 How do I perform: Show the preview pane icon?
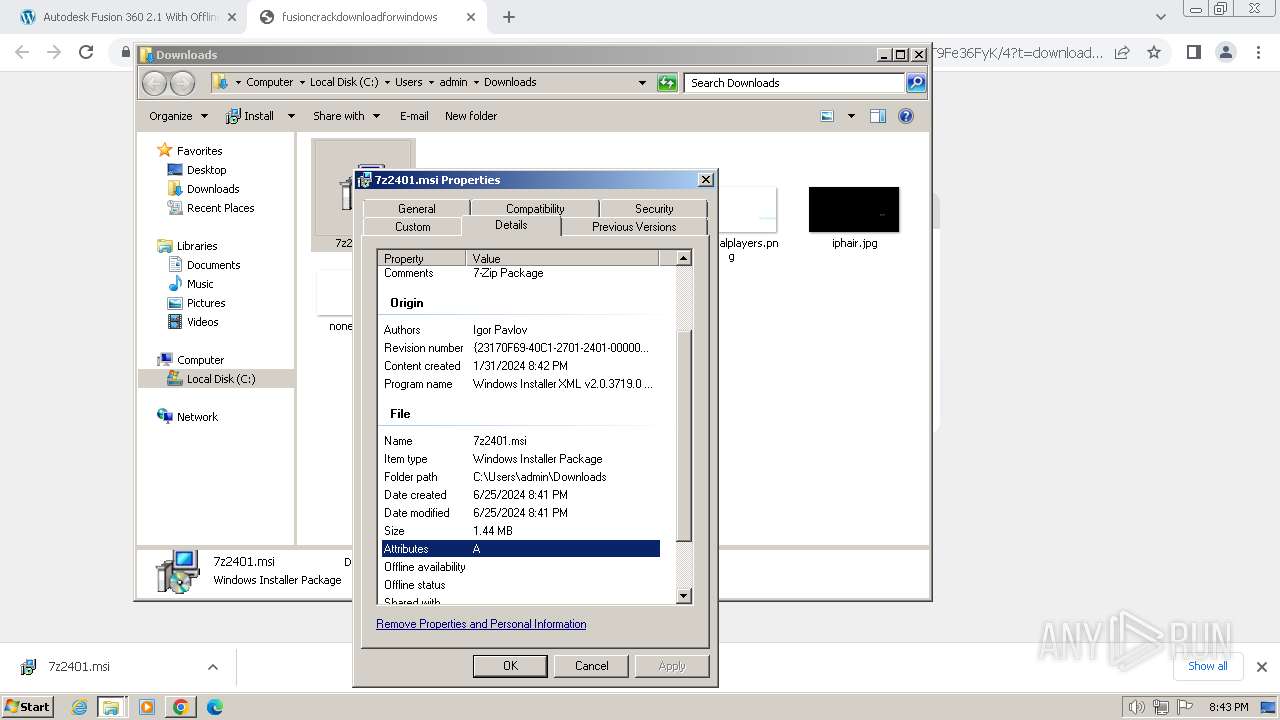[878, 116]
